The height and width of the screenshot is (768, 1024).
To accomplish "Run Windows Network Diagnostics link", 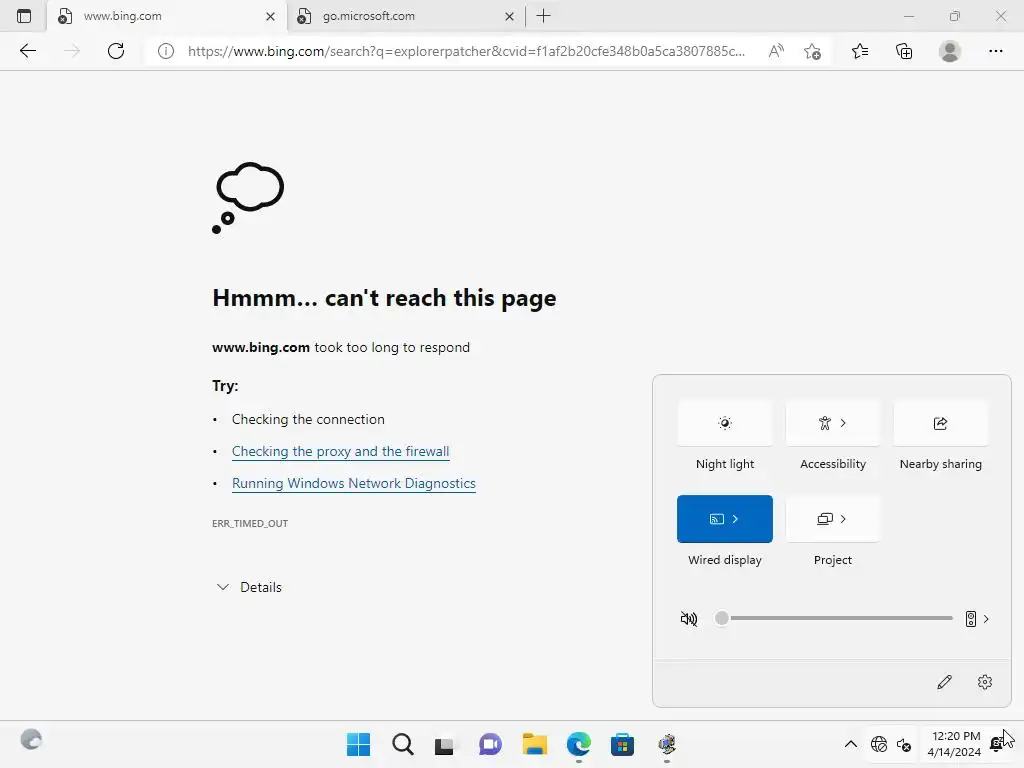I will [353, 483].
